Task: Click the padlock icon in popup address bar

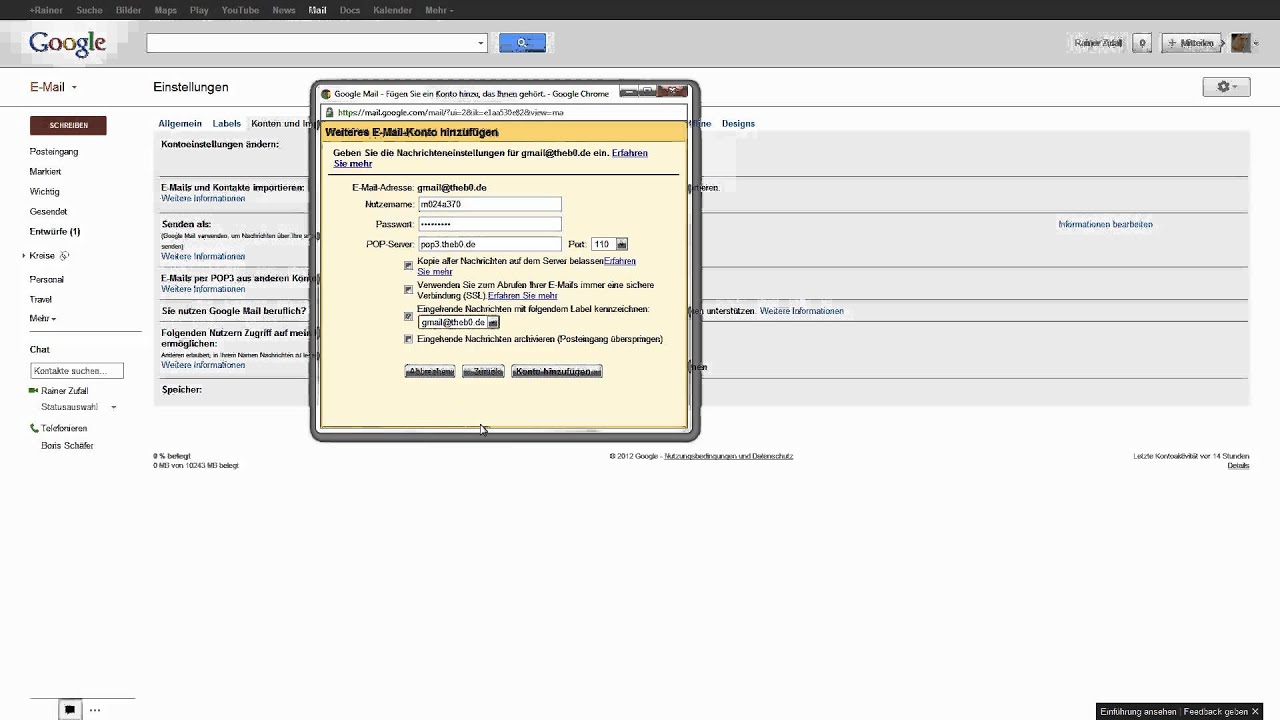Action: click(328, 113)
